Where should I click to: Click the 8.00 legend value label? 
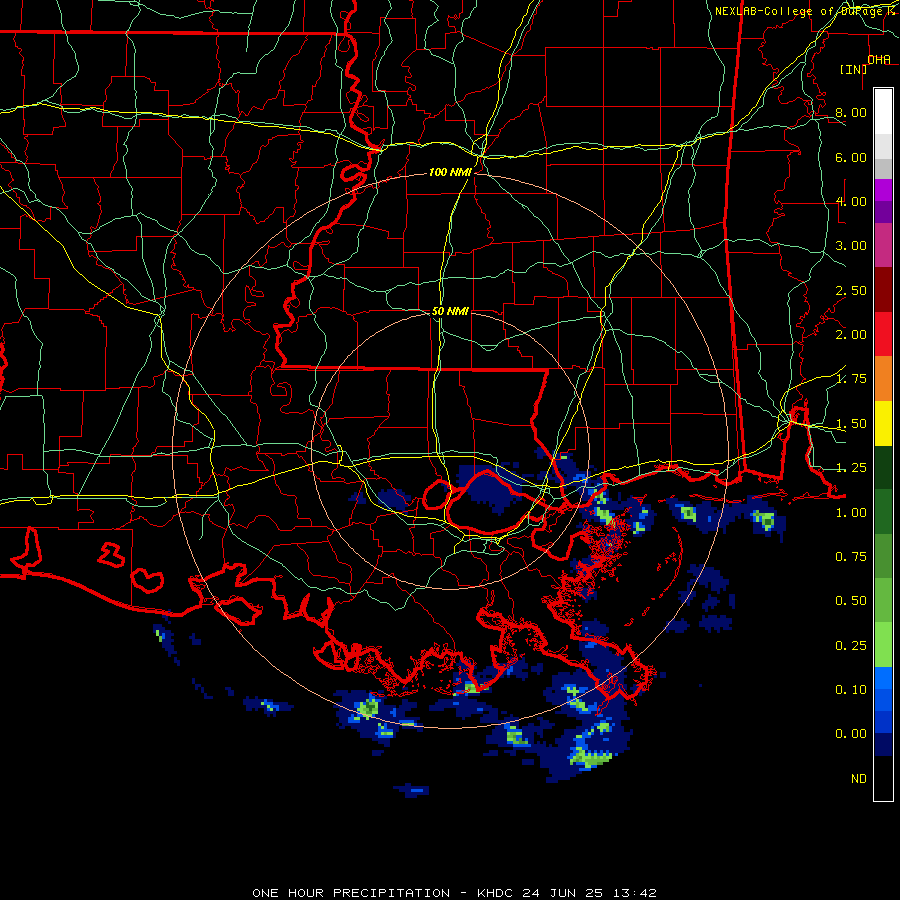851,112
